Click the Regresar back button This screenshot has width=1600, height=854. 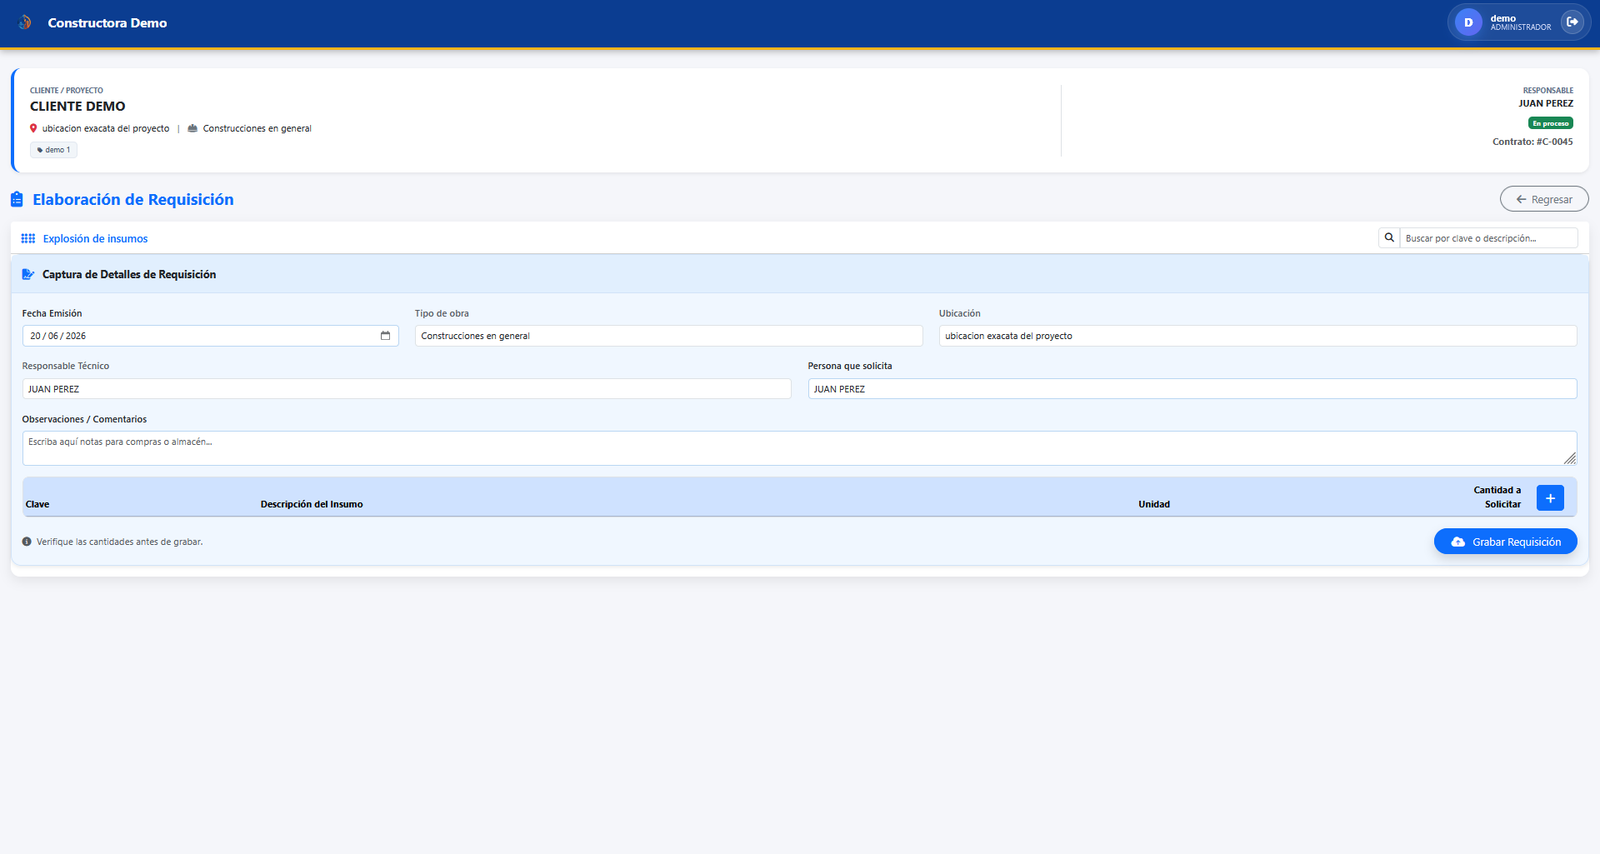click(1544, 199)
